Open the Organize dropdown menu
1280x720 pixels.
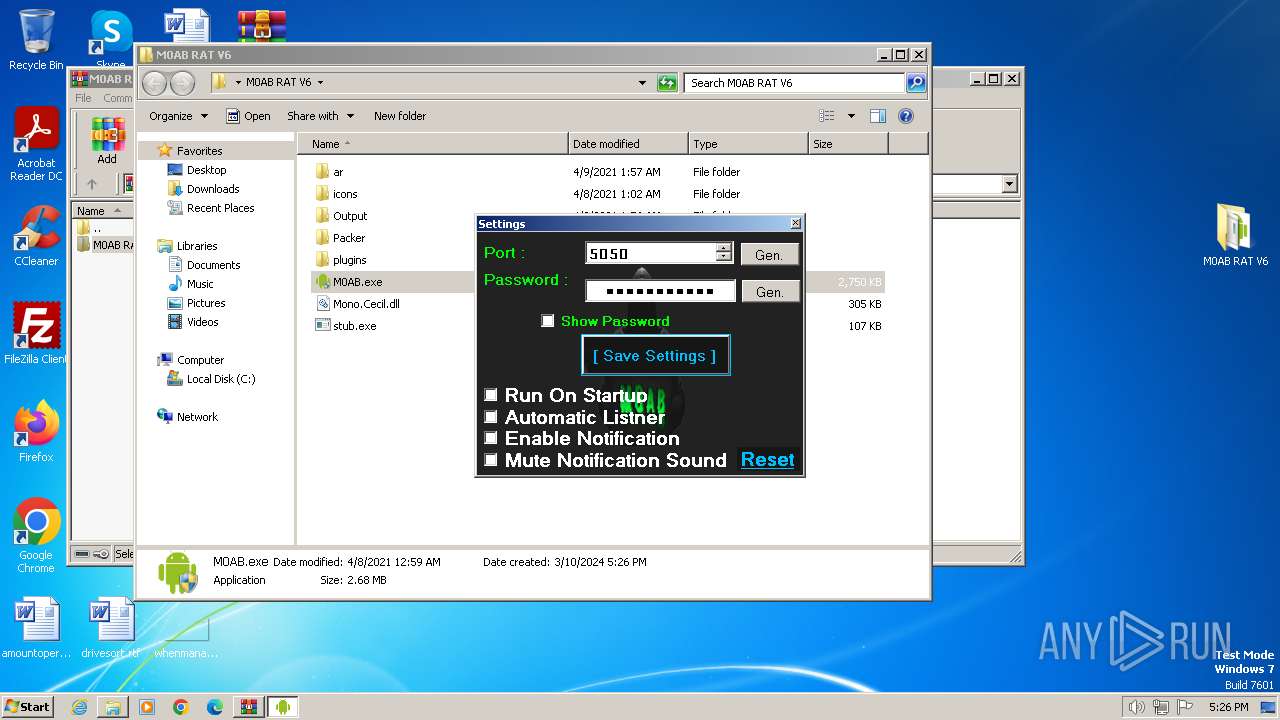coord(178,116)
